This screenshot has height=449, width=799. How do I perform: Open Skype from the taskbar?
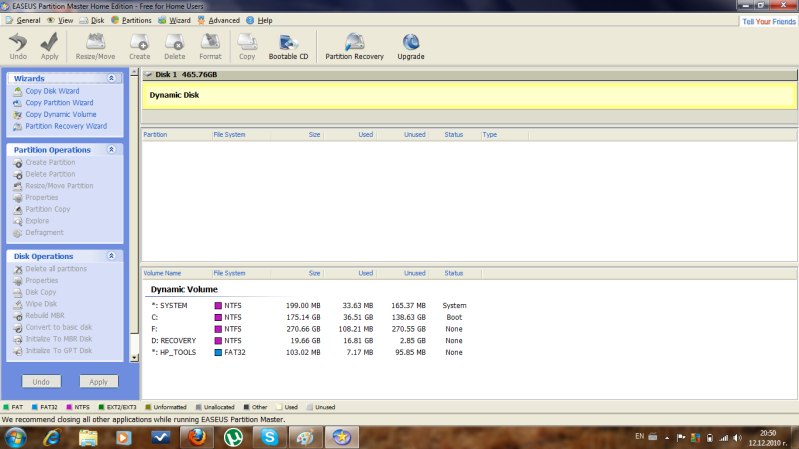tap(269, 437)
